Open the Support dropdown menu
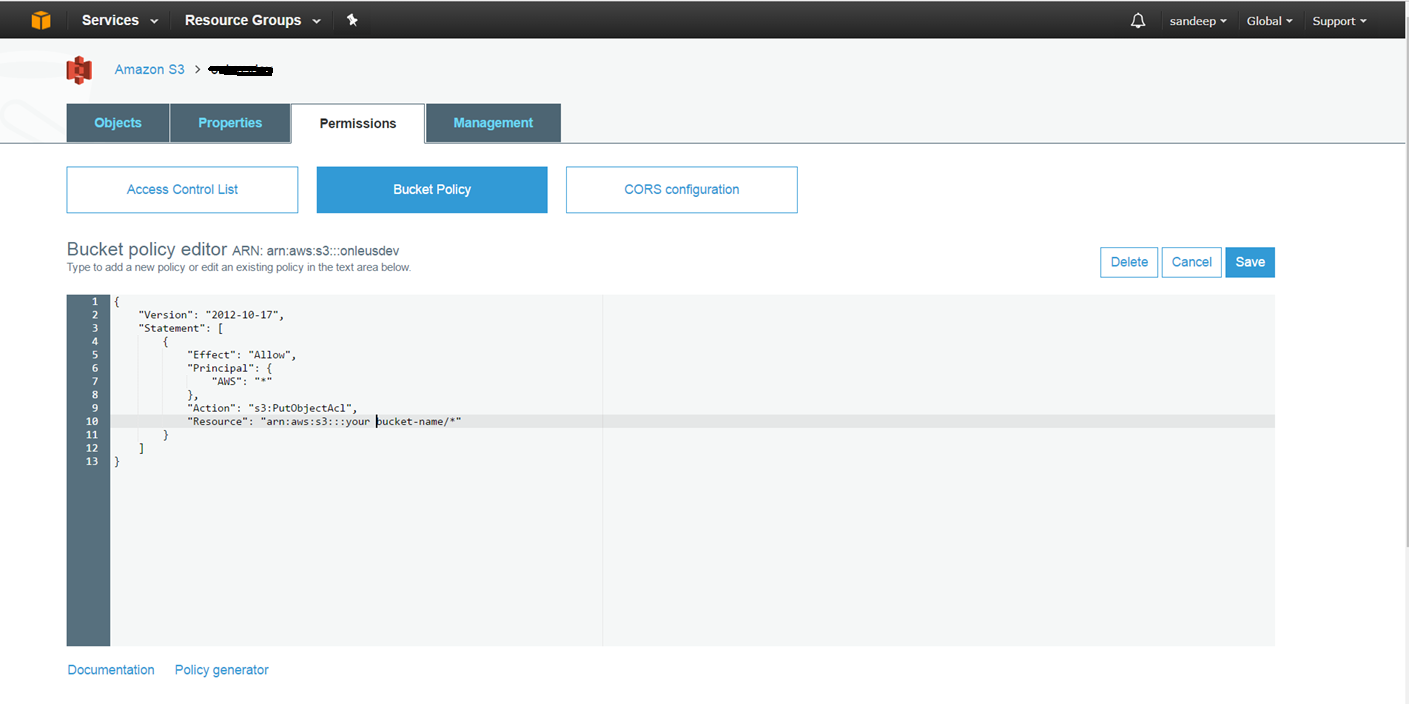 1339,21
